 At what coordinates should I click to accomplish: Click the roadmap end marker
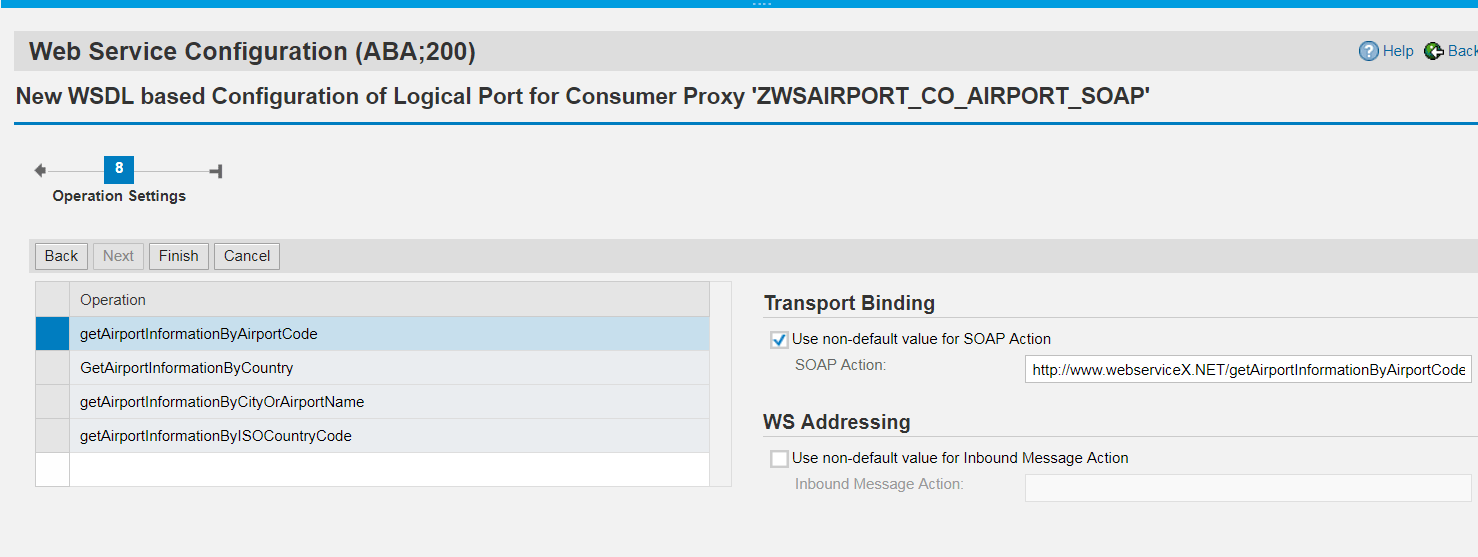point(216,171)
